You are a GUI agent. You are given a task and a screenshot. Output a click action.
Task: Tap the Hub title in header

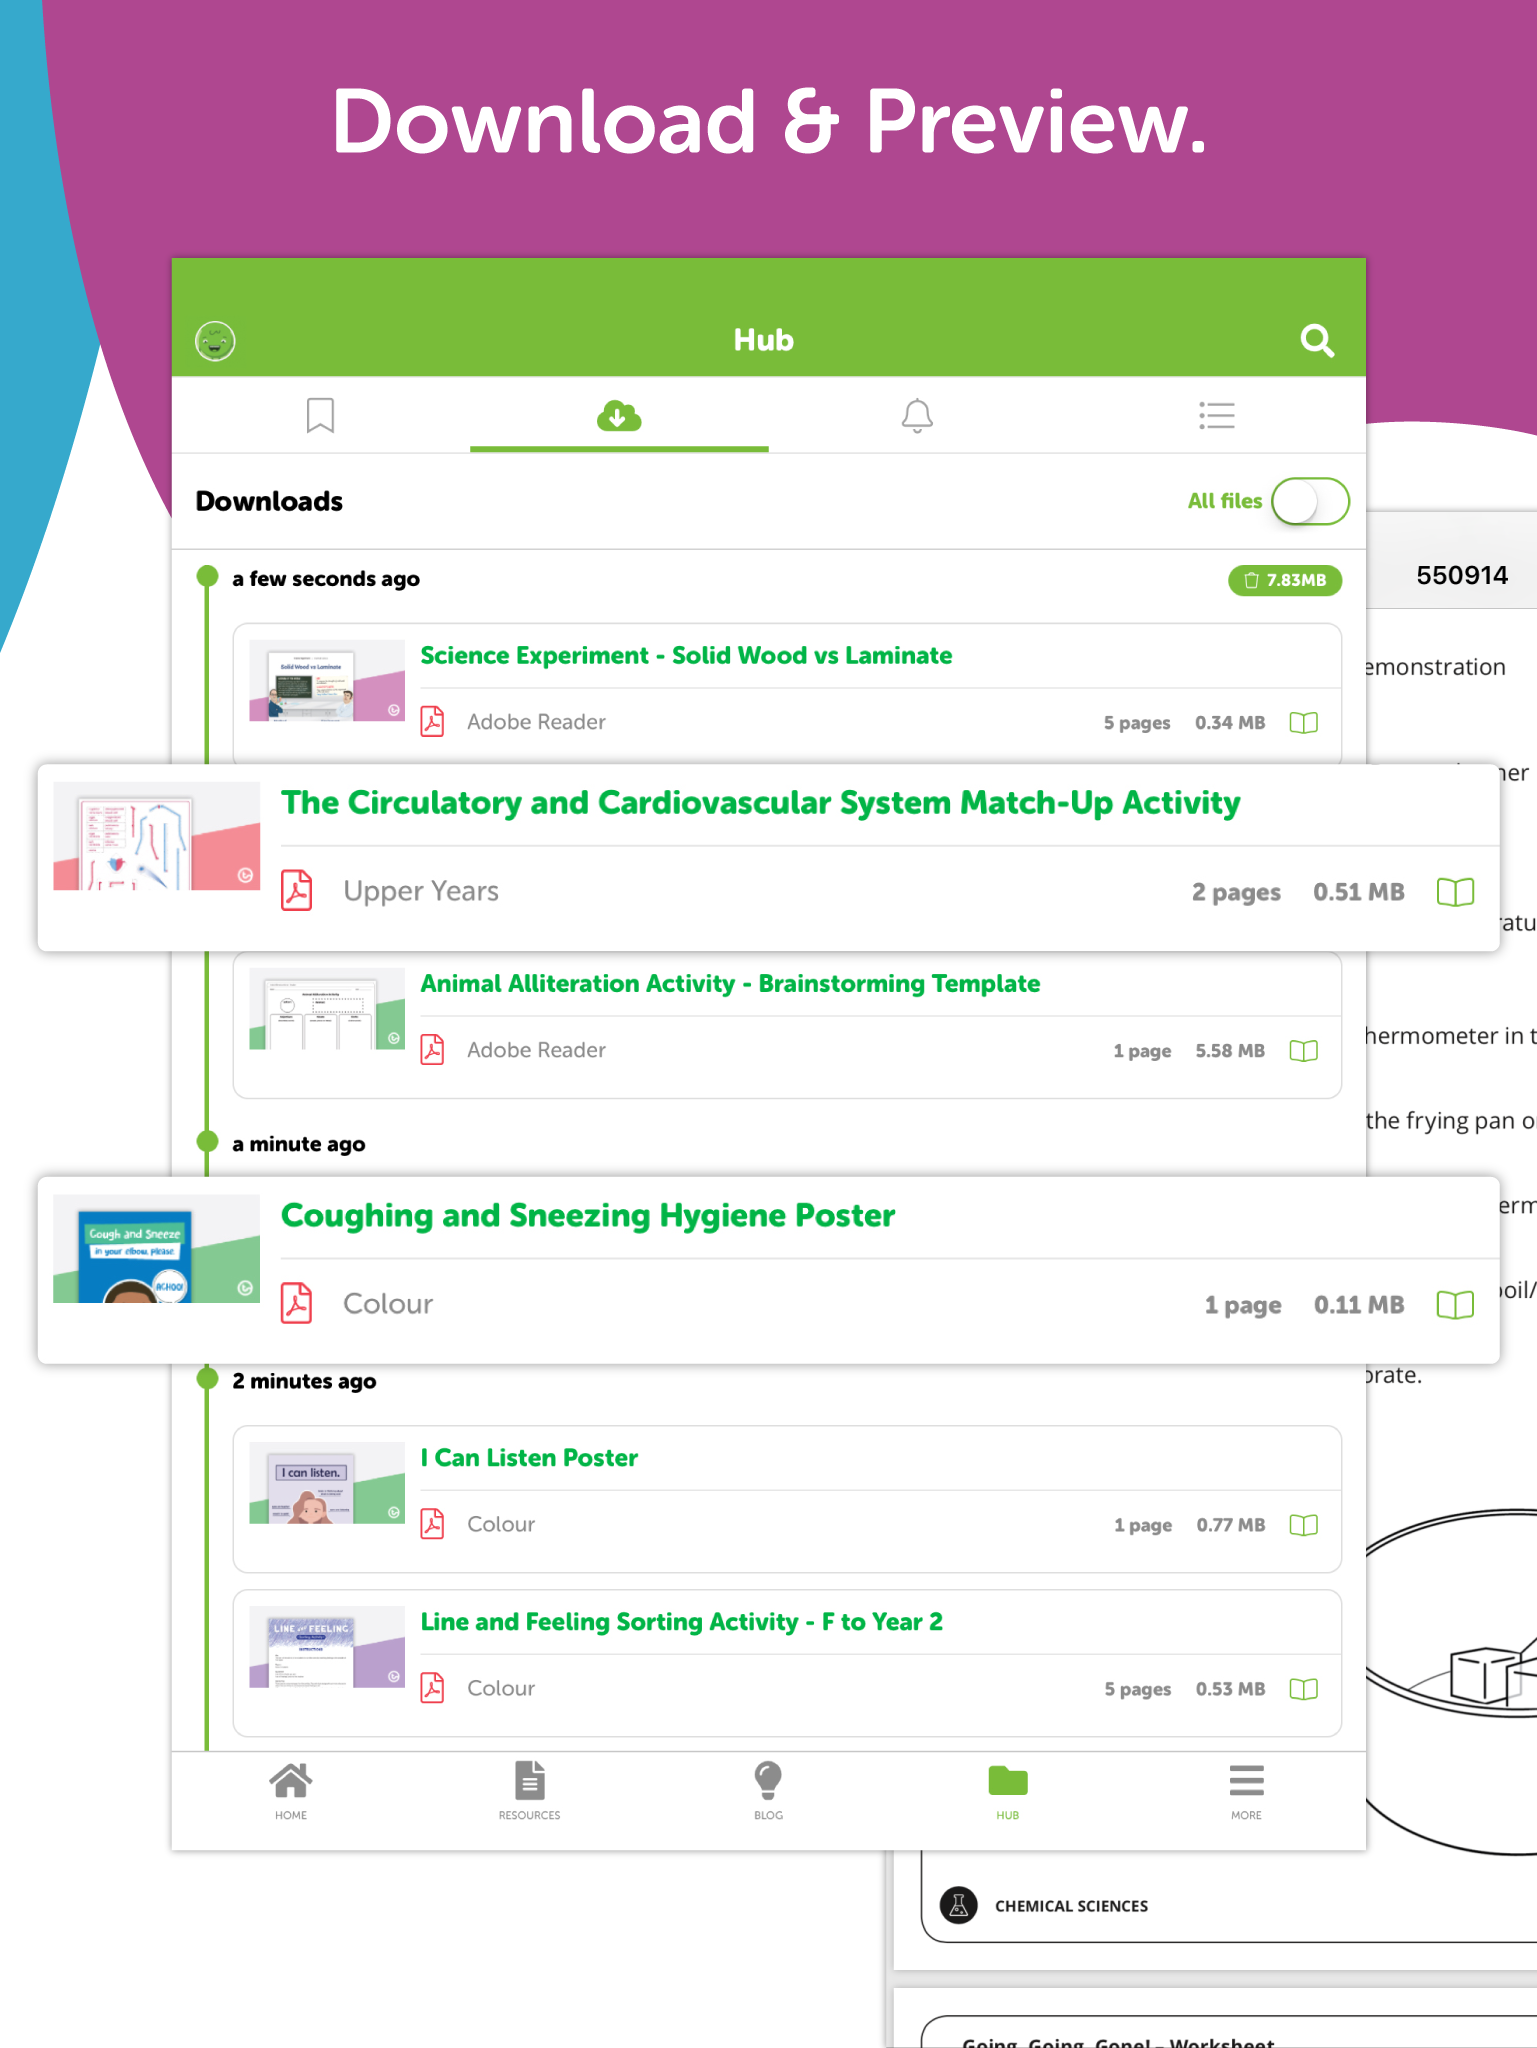click(x=764, y=340)
